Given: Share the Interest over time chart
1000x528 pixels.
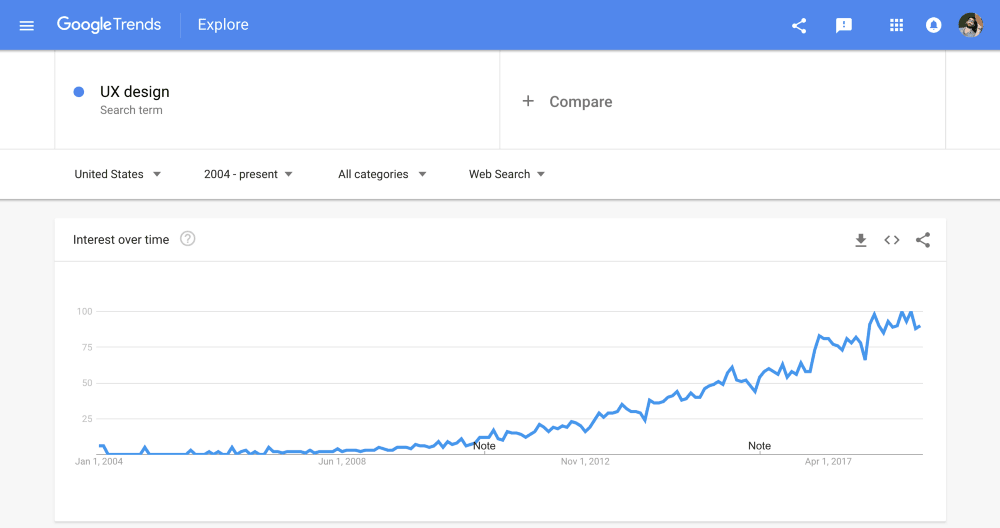Looking at the screenshot, I should [x=923, y=240].
